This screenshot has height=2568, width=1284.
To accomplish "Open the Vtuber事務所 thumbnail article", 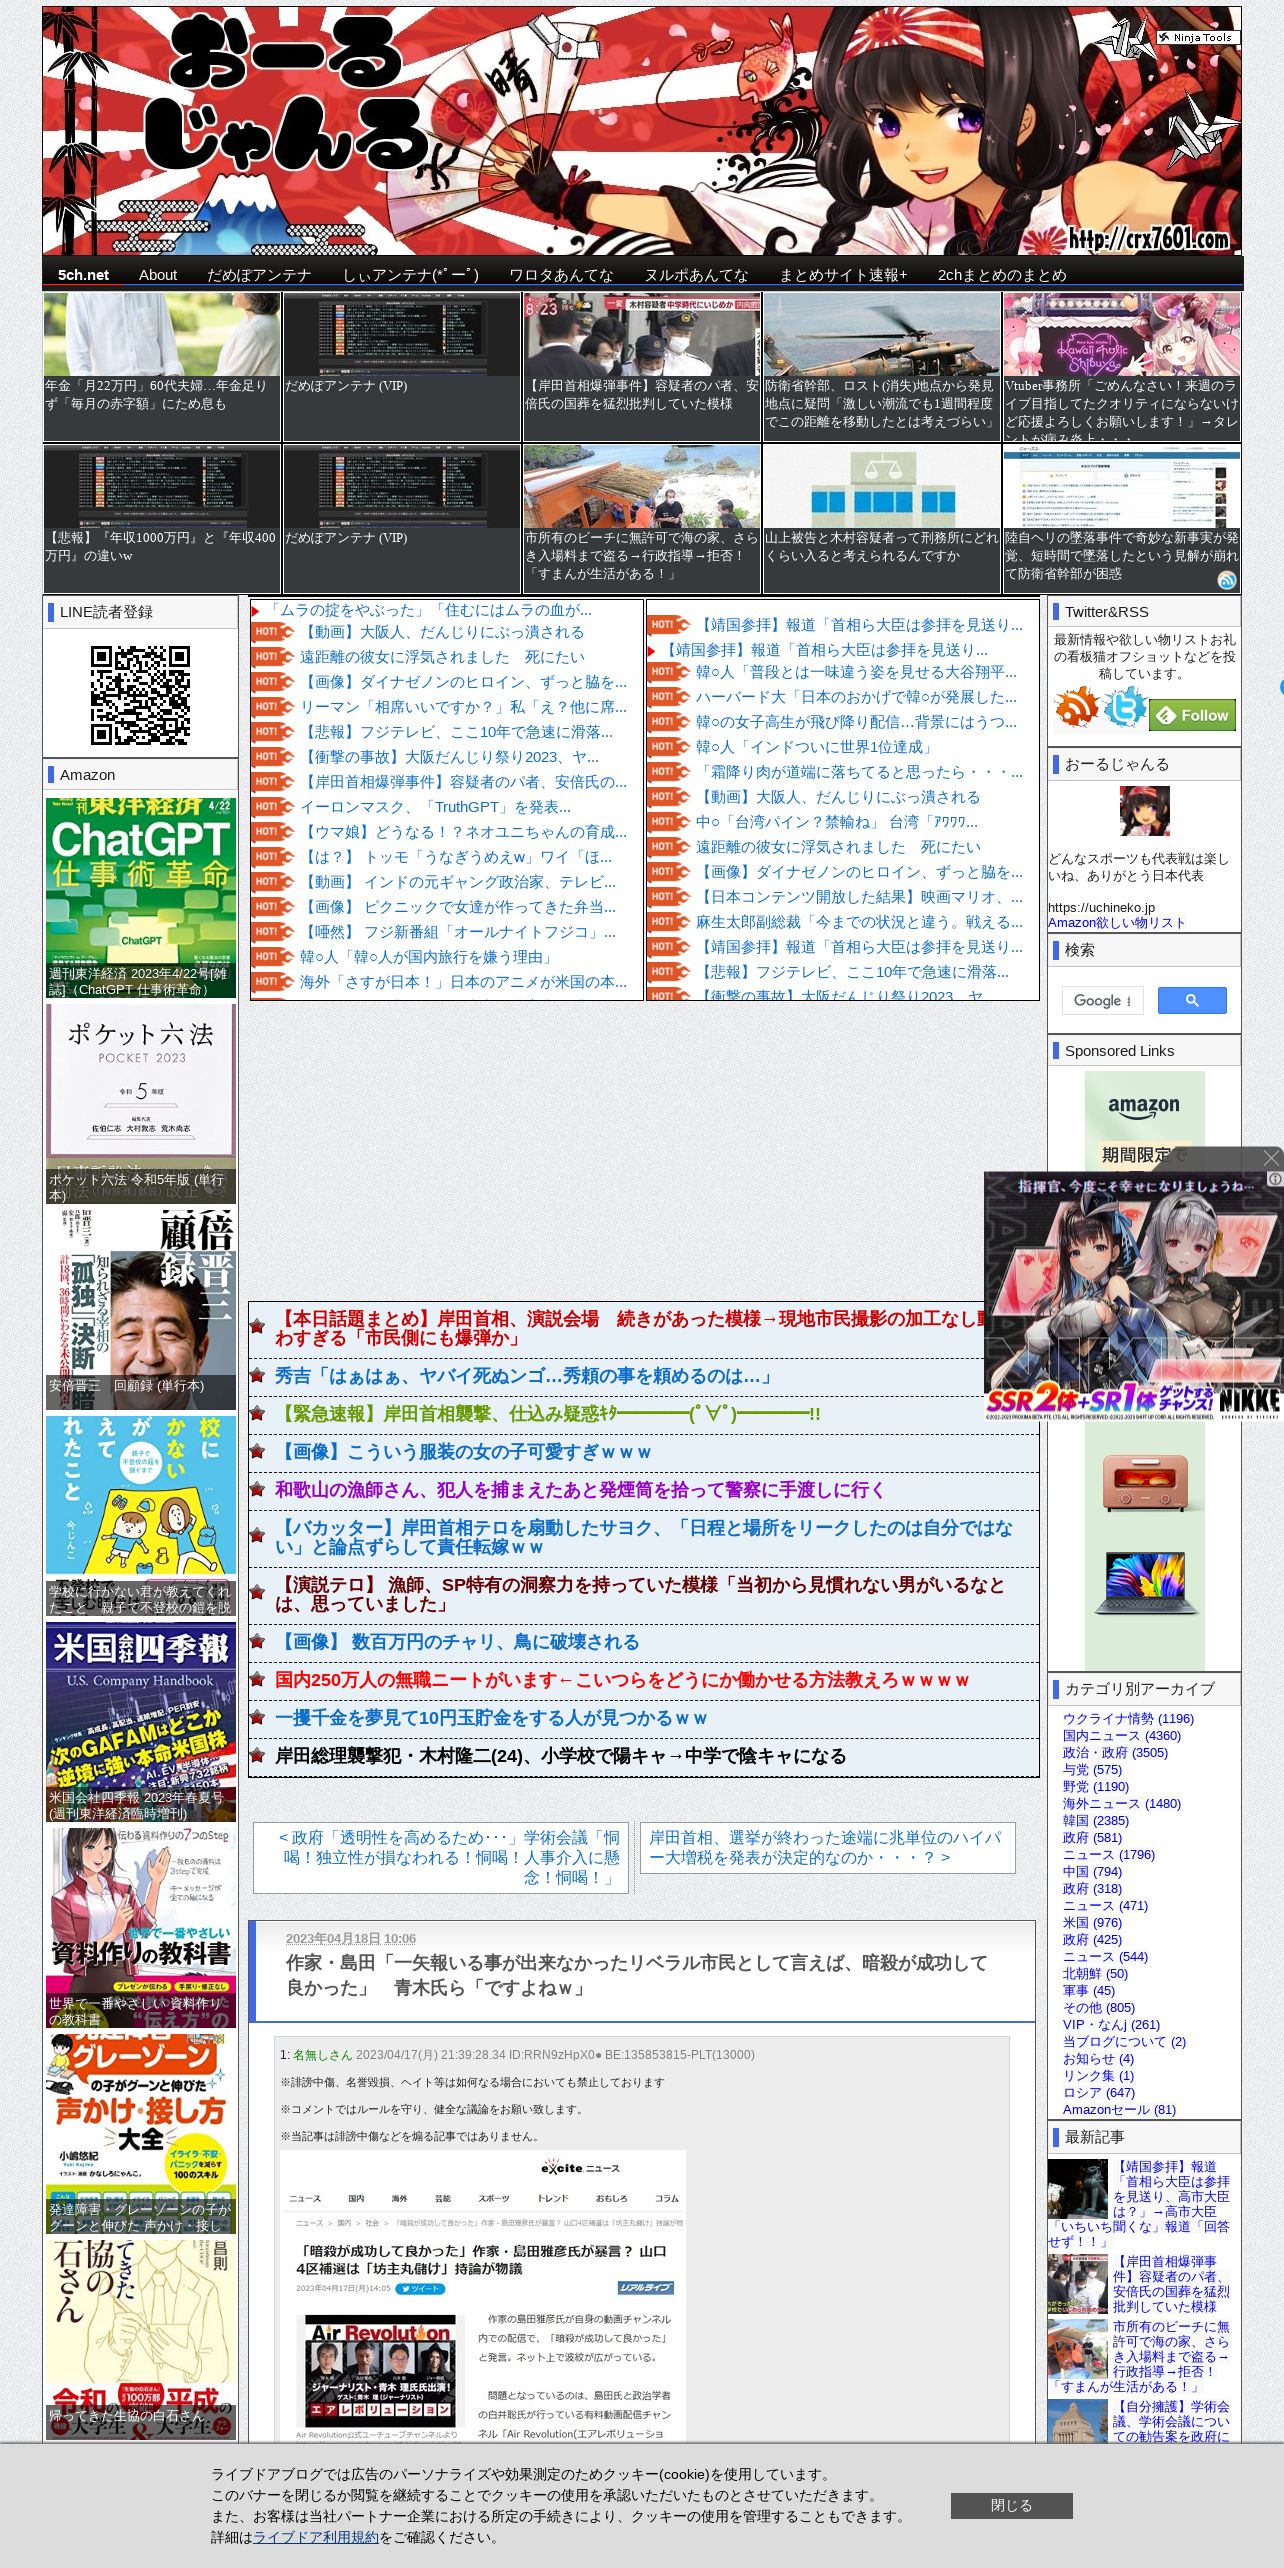I will [1122, 366].
